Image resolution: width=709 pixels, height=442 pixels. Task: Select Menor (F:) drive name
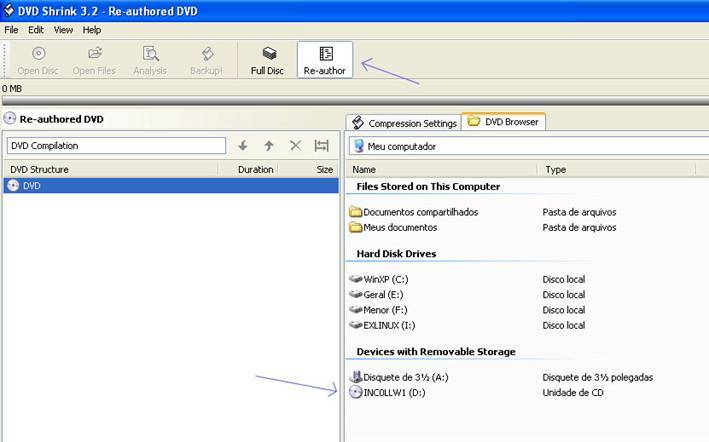pyautogui.click(x=385, y=310)
